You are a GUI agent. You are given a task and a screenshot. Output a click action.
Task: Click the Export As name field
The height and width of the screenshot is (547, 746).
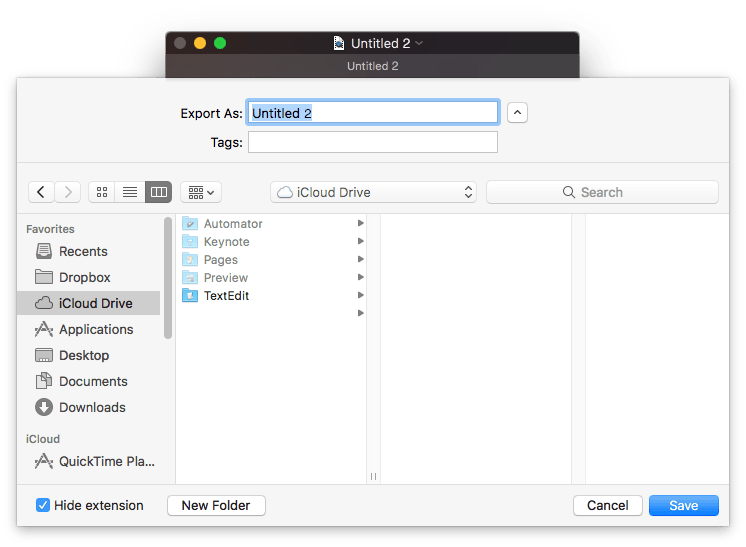coord(373,113)
